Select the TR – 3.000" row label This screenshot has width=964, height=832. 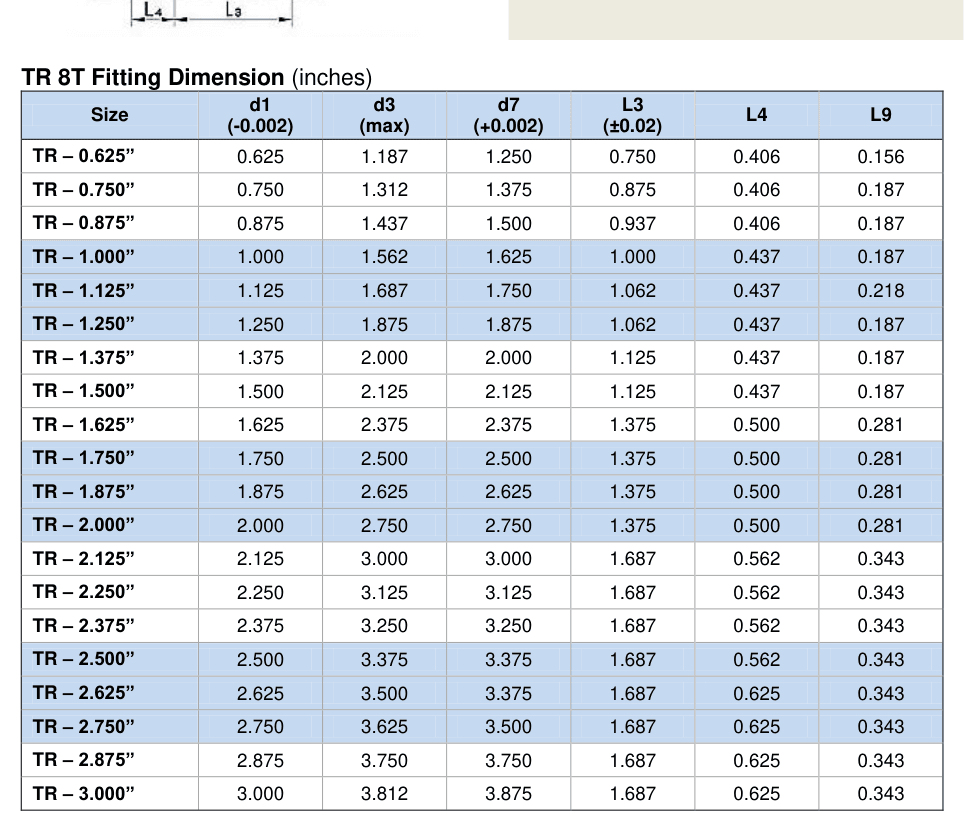click(x=84, y=793)
